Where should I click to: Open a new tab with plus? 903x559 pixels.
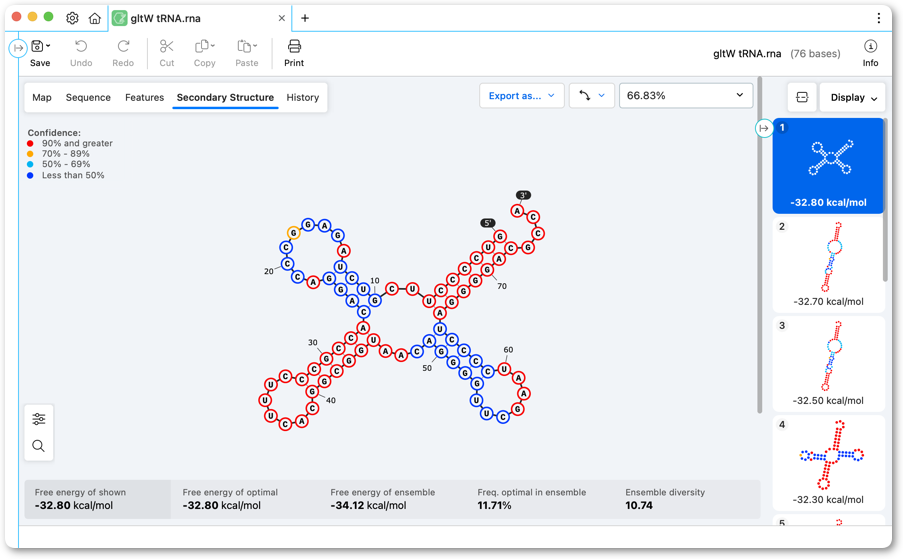click(x=305, y=18)
